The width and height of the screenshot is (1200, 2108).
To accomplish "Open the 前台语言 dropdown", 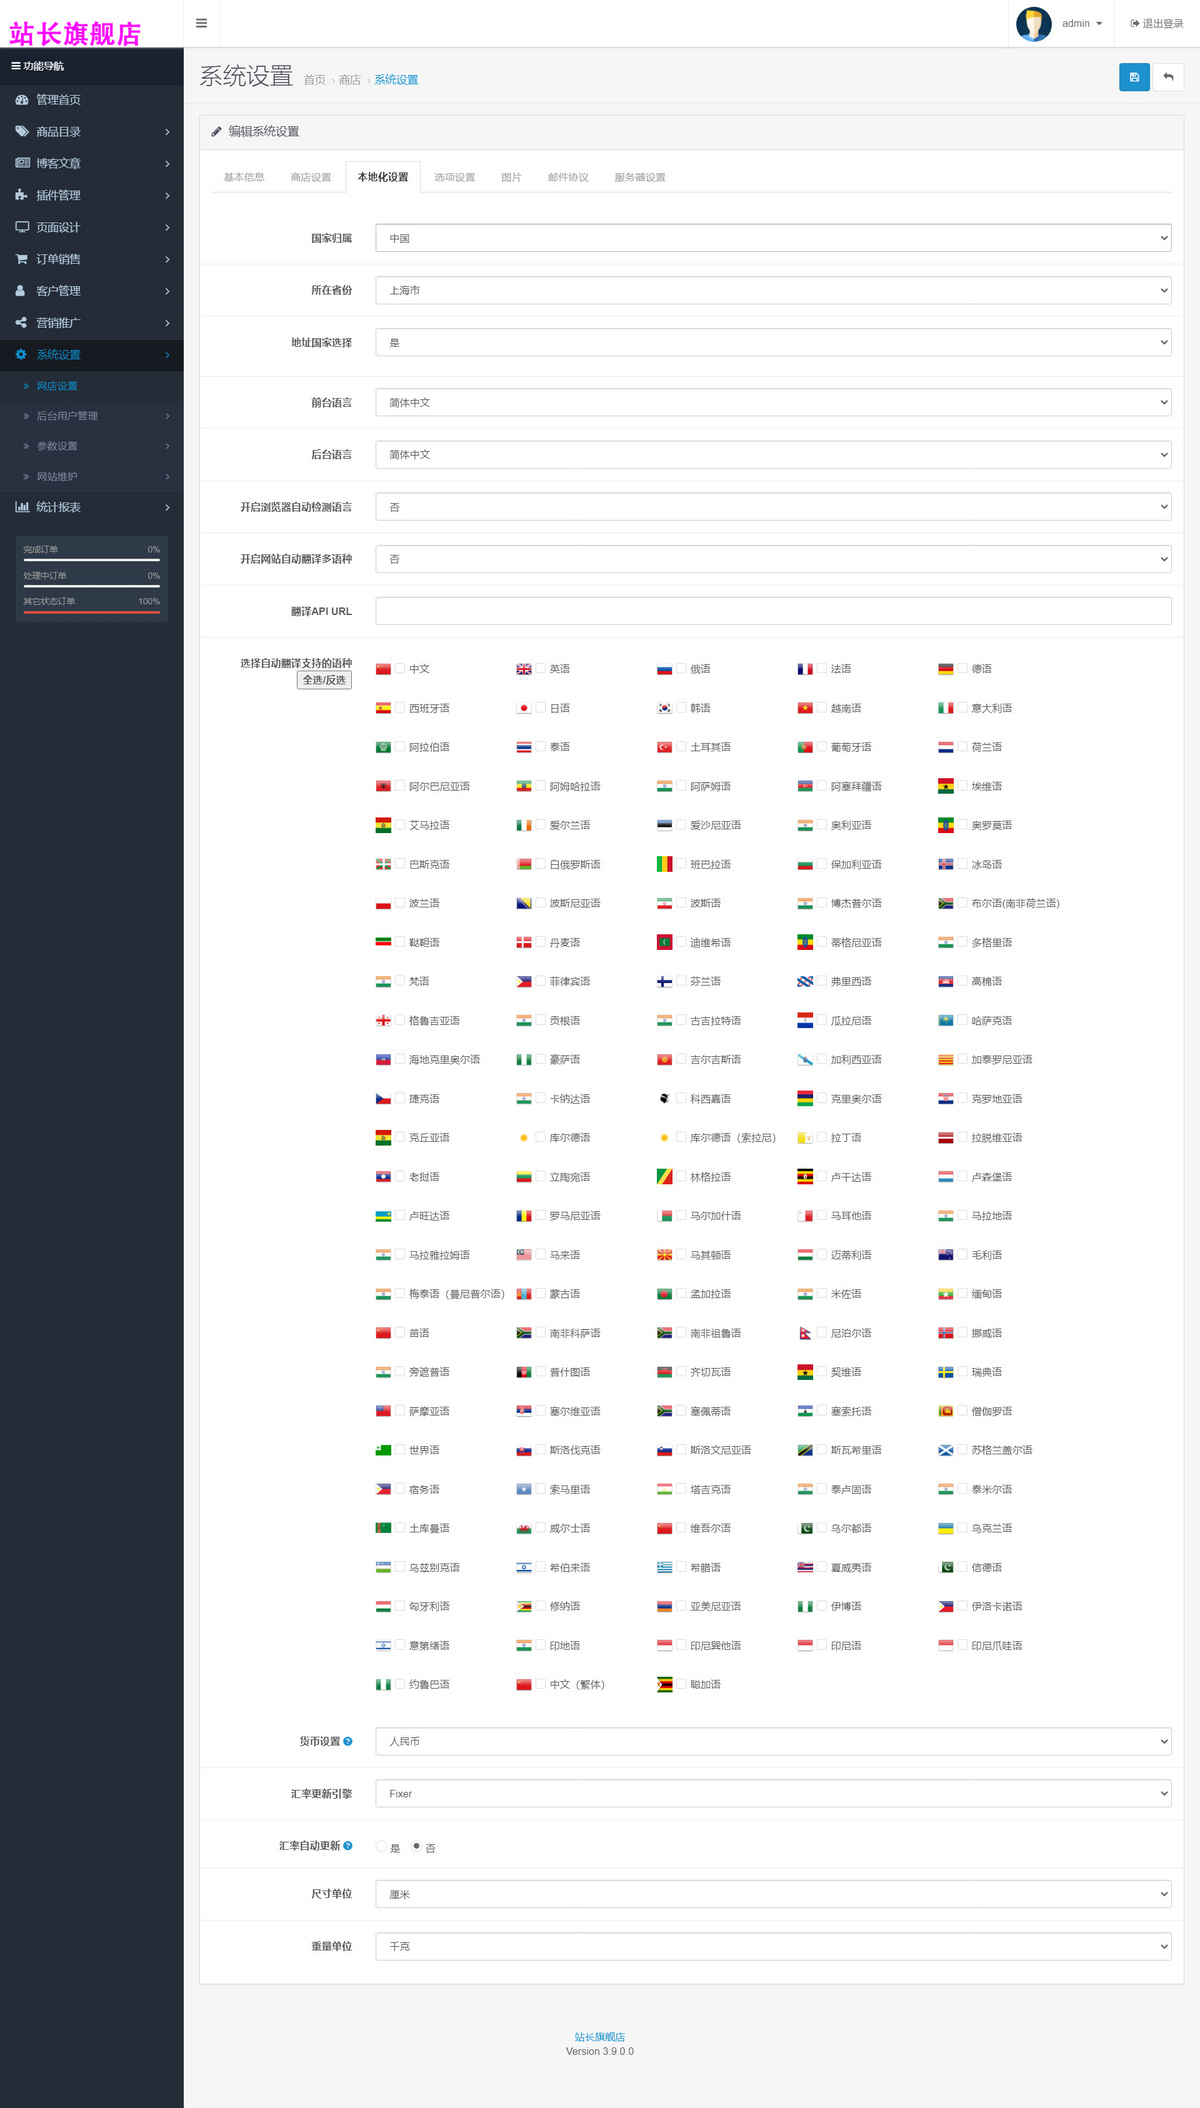I will point(773,402).
